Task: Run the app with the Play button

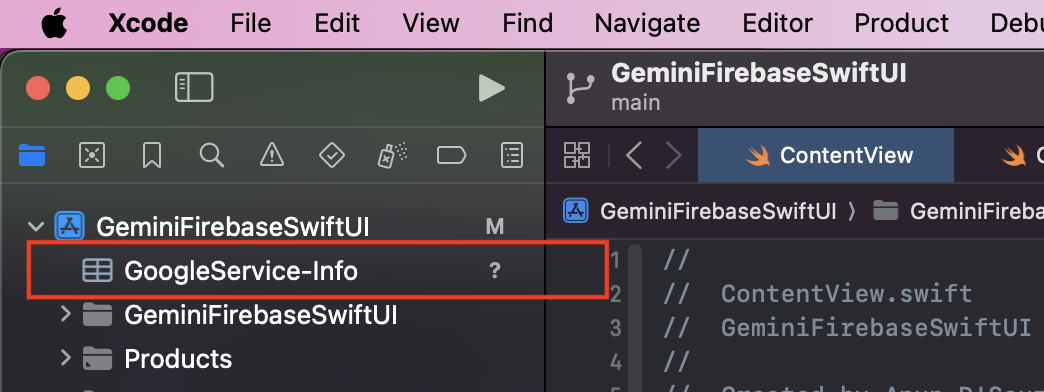Action: tap(491, 88)
